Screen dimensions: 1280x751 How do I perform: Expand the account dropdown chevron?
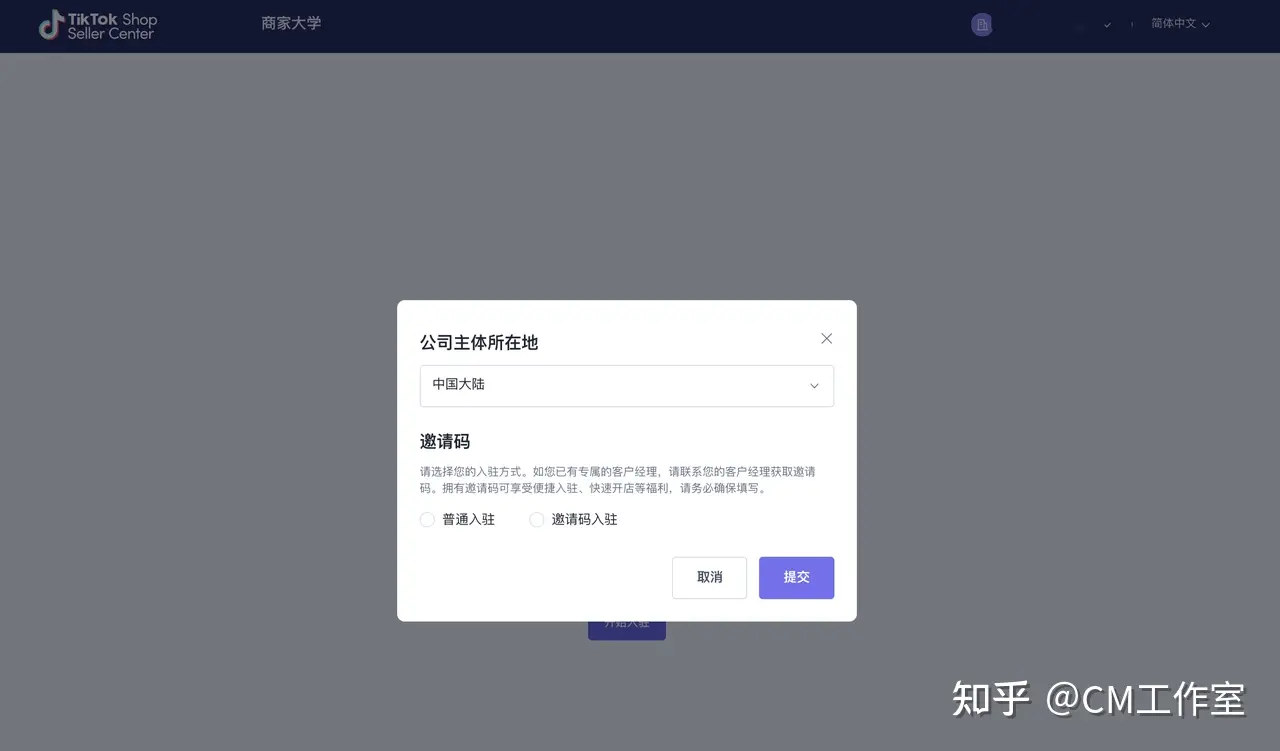pyautogui.click(x=1107, y=25)
